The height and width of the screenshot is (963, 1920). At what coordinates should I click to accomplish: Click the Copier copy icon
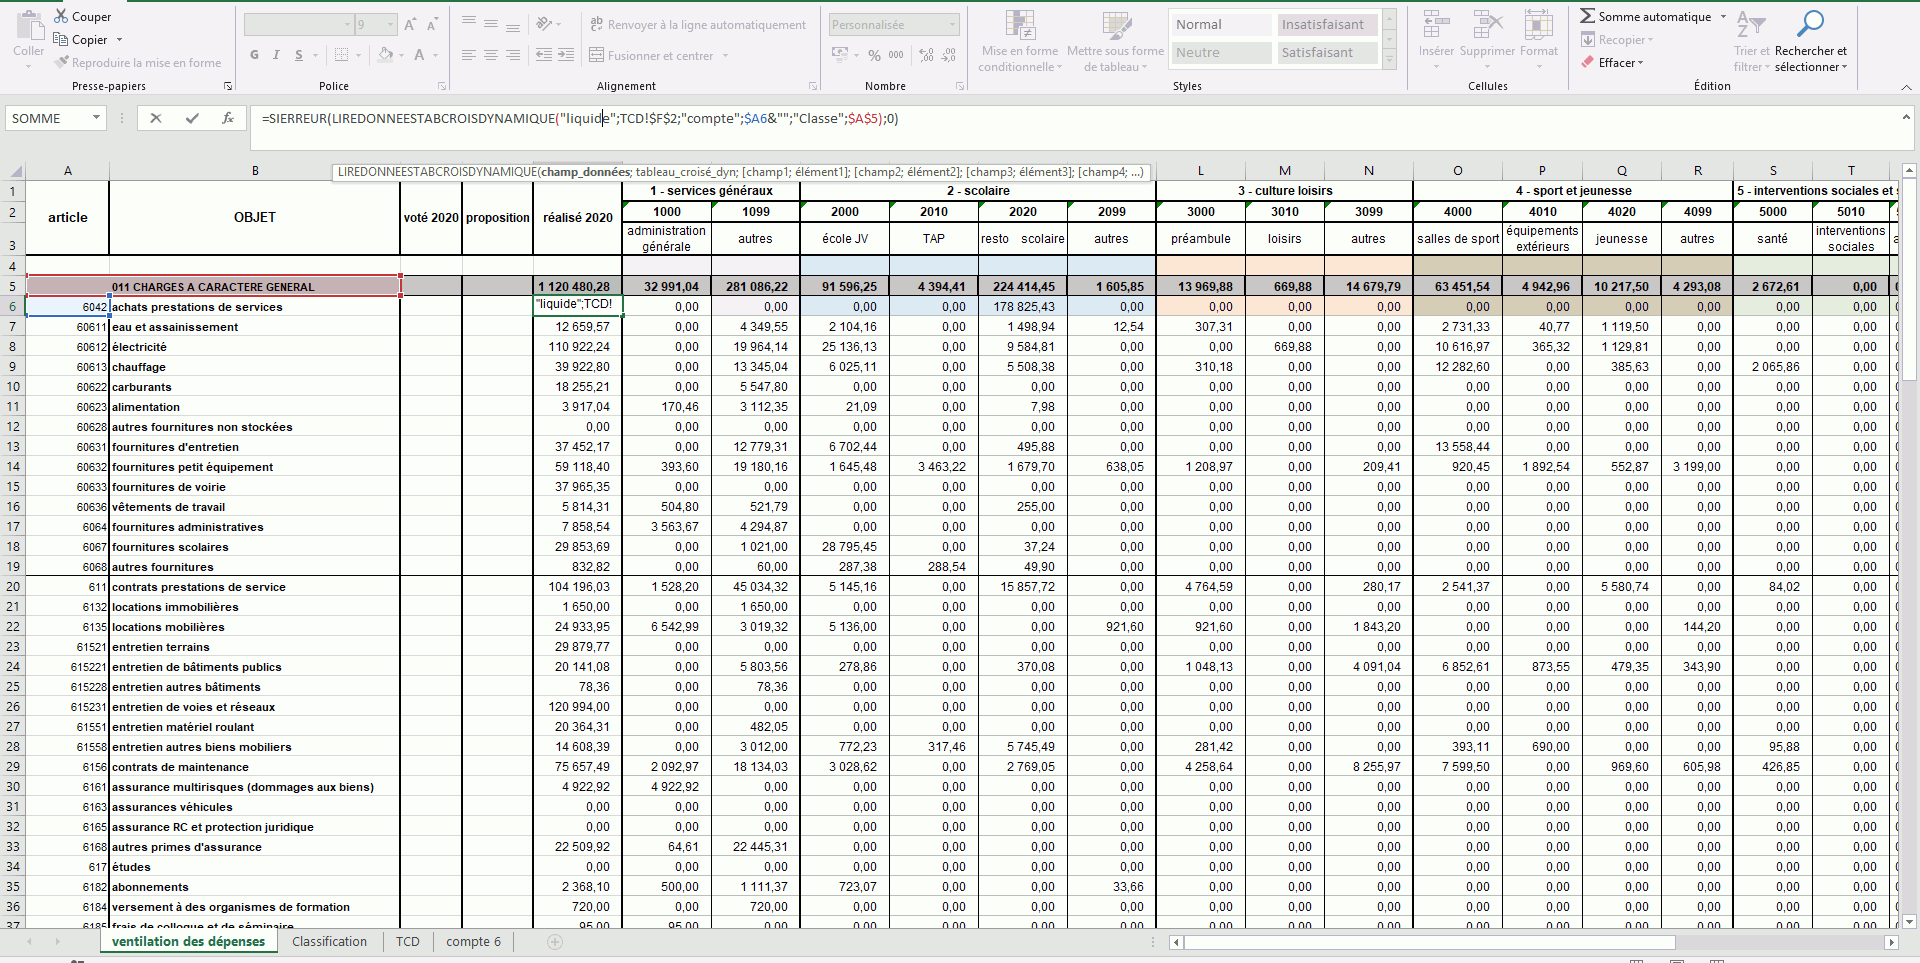tap(61, 39)
